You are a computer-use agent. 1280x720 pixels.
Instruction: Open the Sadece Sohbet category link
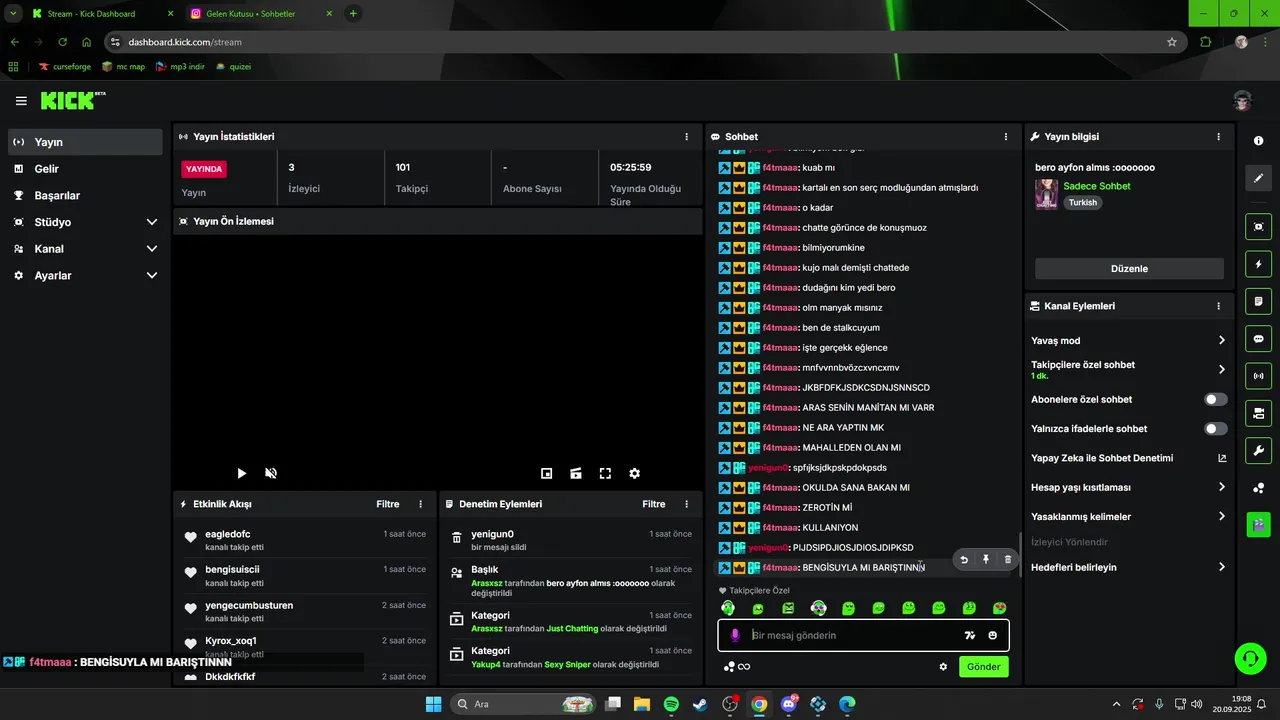click(1097, 186)
